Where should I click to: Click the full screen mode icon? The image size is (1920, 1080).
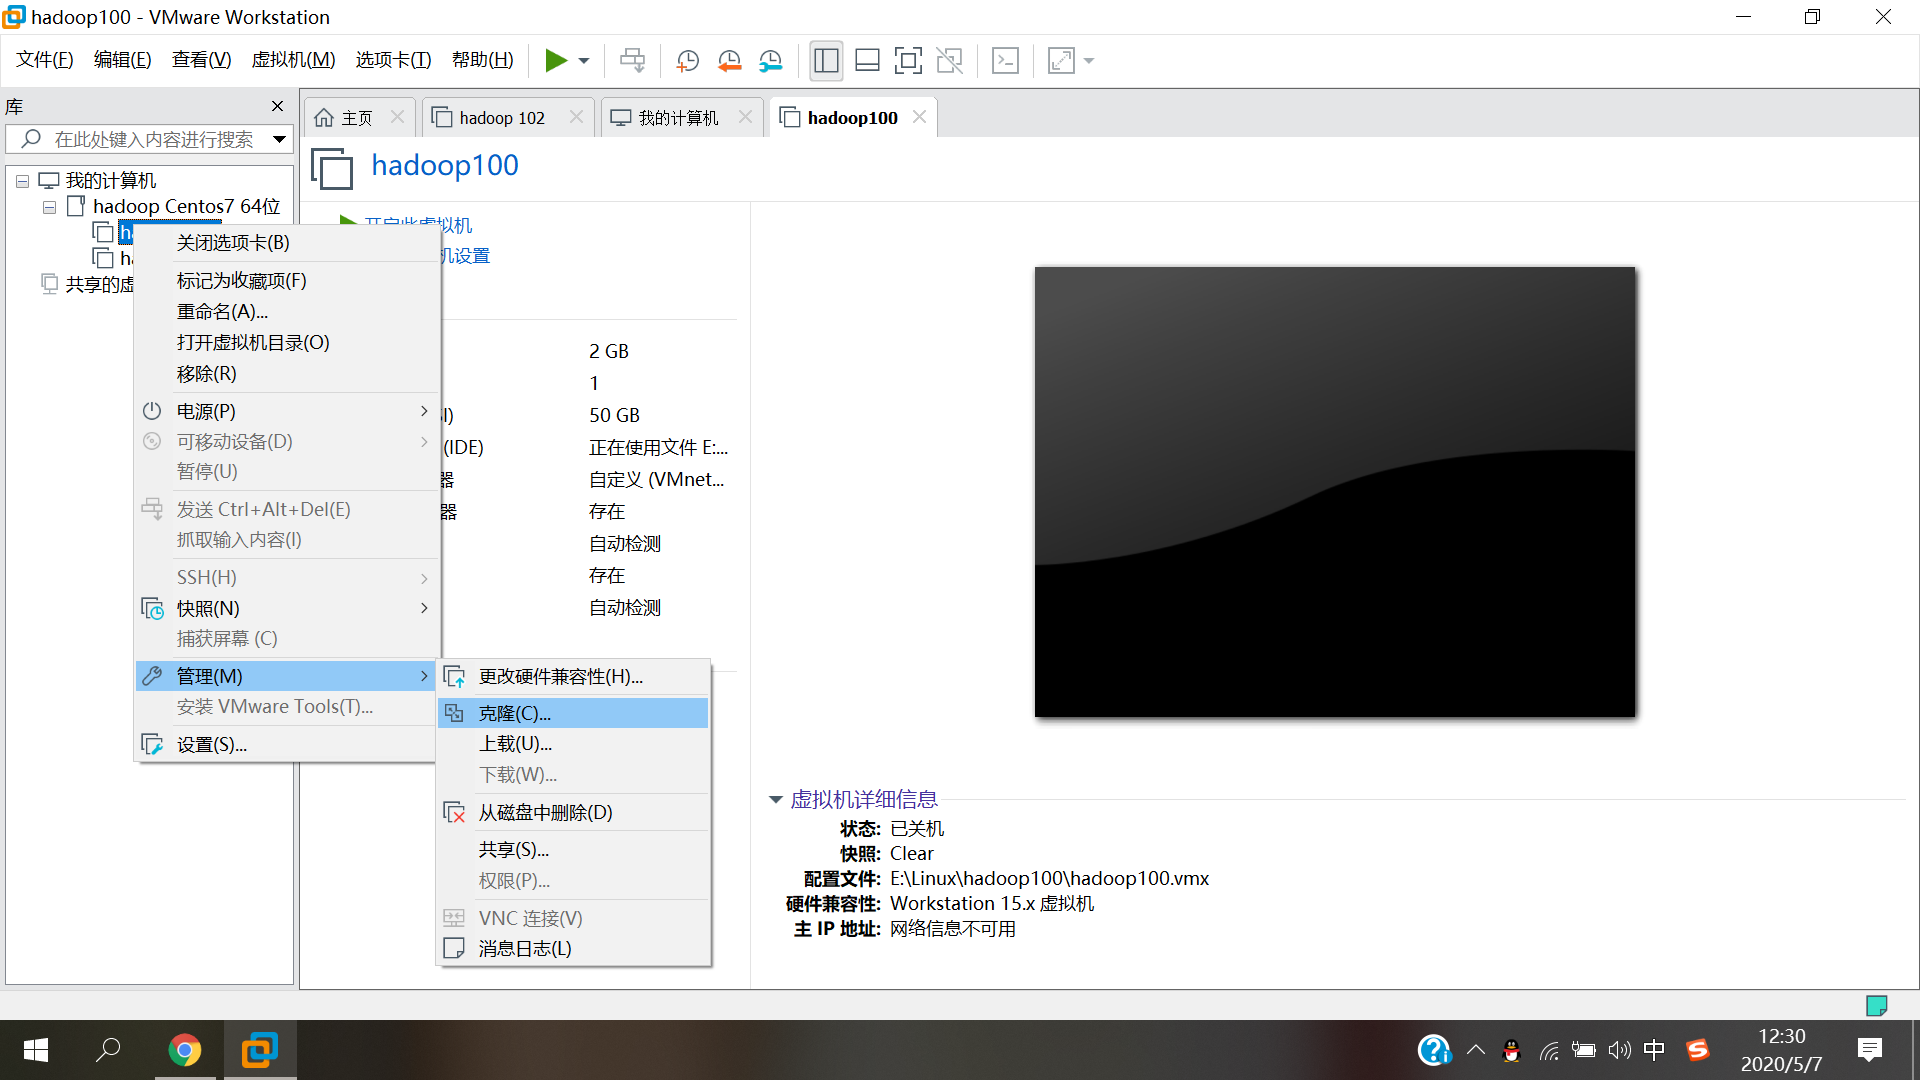click(x=908, y=61)
